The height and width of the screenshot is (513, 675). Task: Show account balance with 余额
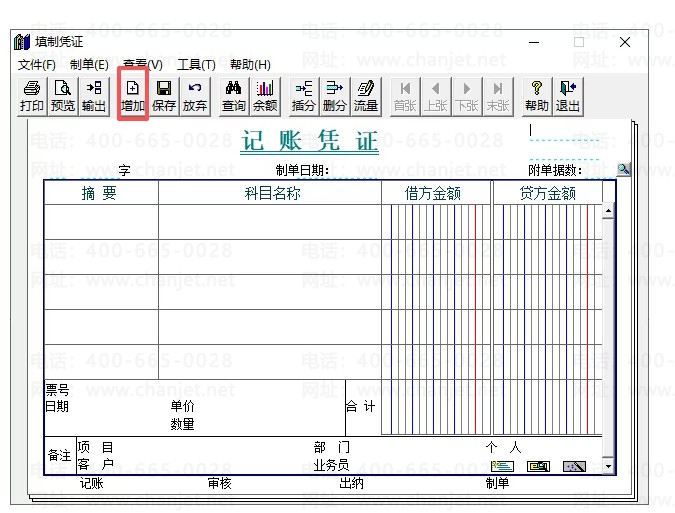(x=265, y=96)
